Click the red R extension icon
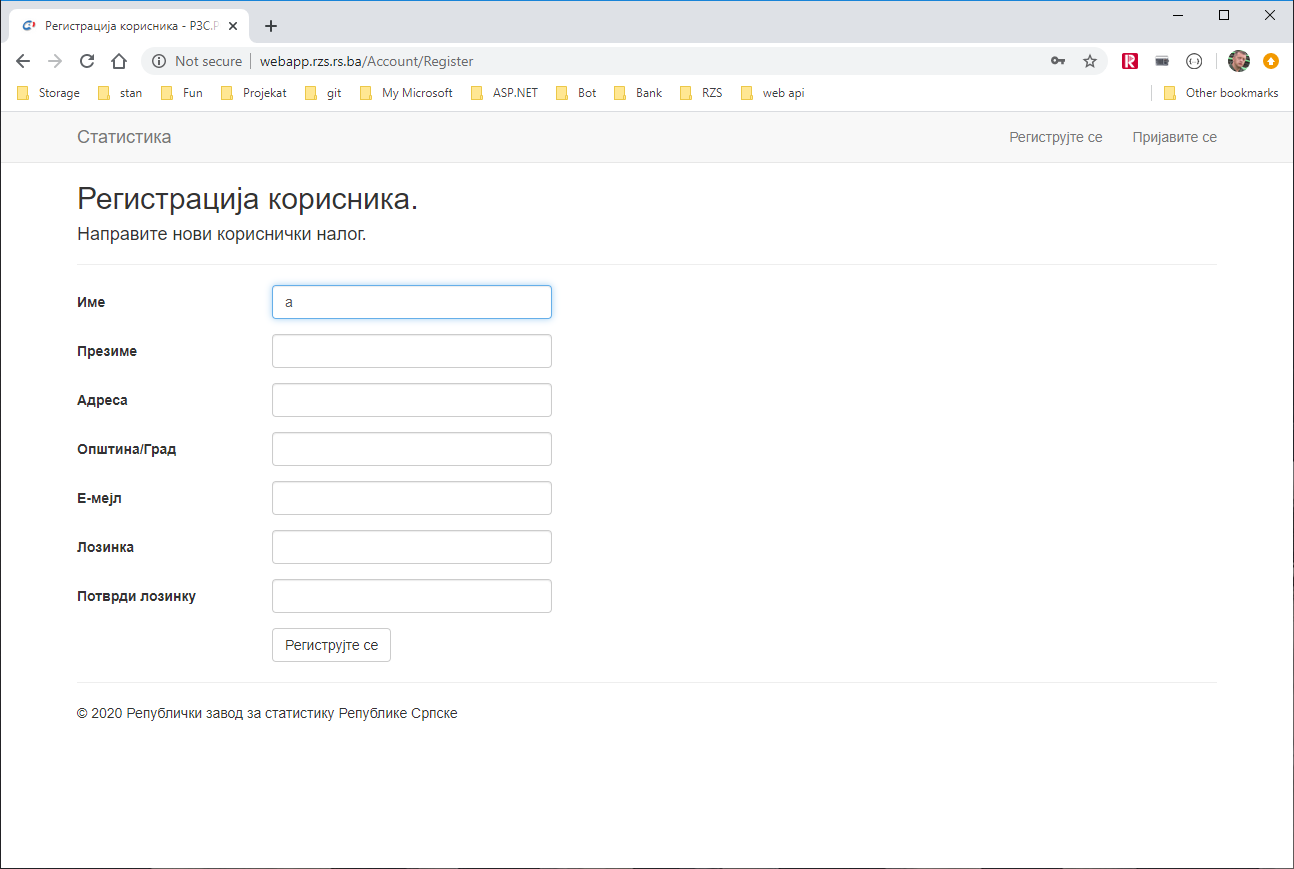 1130,61
